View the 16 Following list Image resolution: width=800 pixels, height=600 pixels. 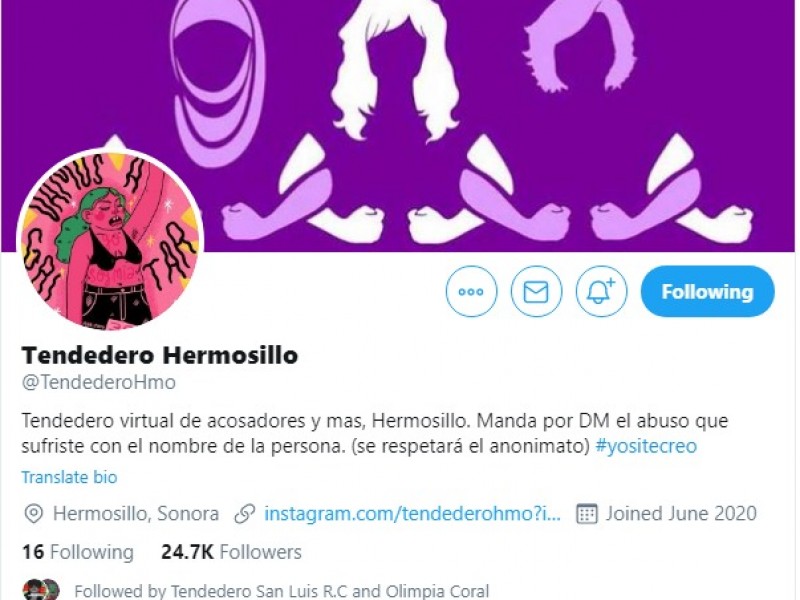[x=78, y=552]
